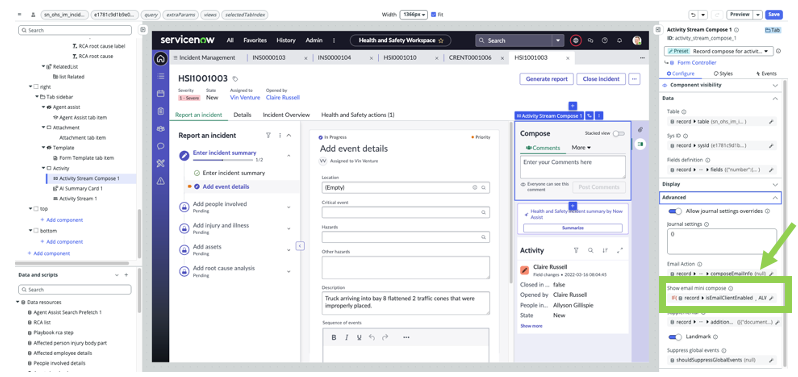Viewport: 798px width, 377px height.
Task: Switch to the Events tab
Action: click(x=766, y=74)
